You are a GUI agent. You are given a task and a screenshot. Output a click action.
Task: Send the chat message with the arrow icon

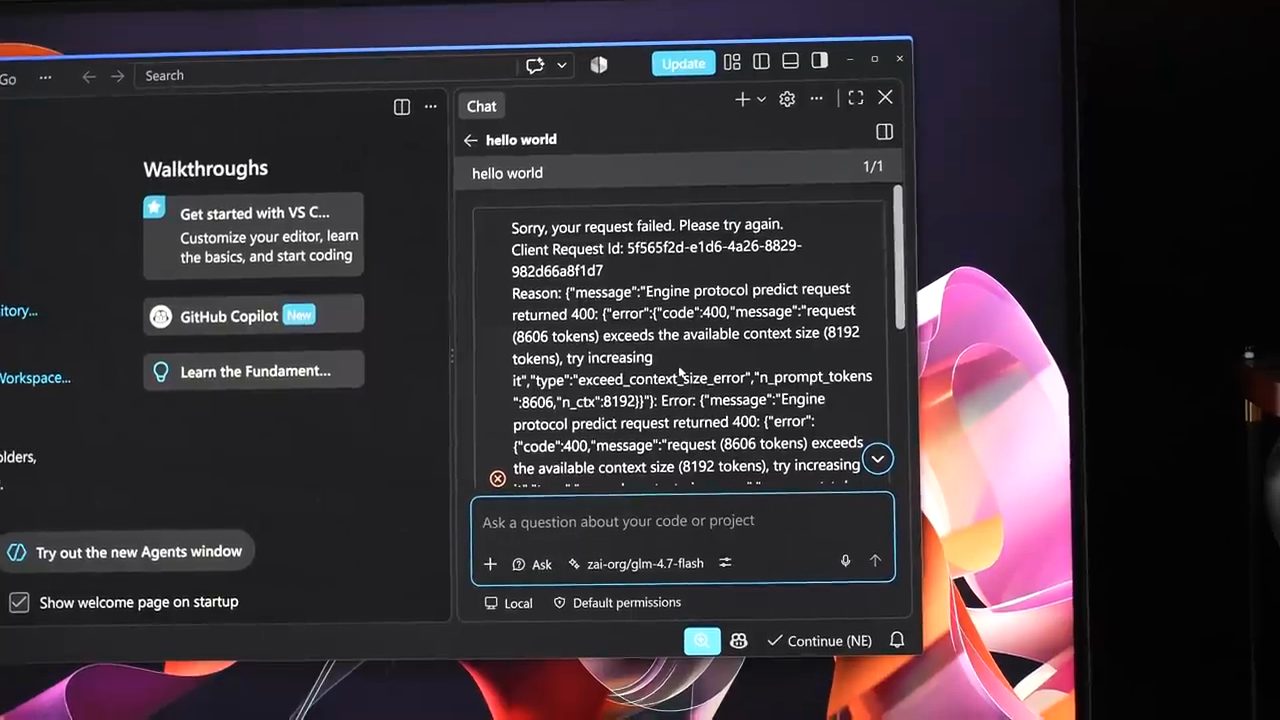(x=875, y=561)
